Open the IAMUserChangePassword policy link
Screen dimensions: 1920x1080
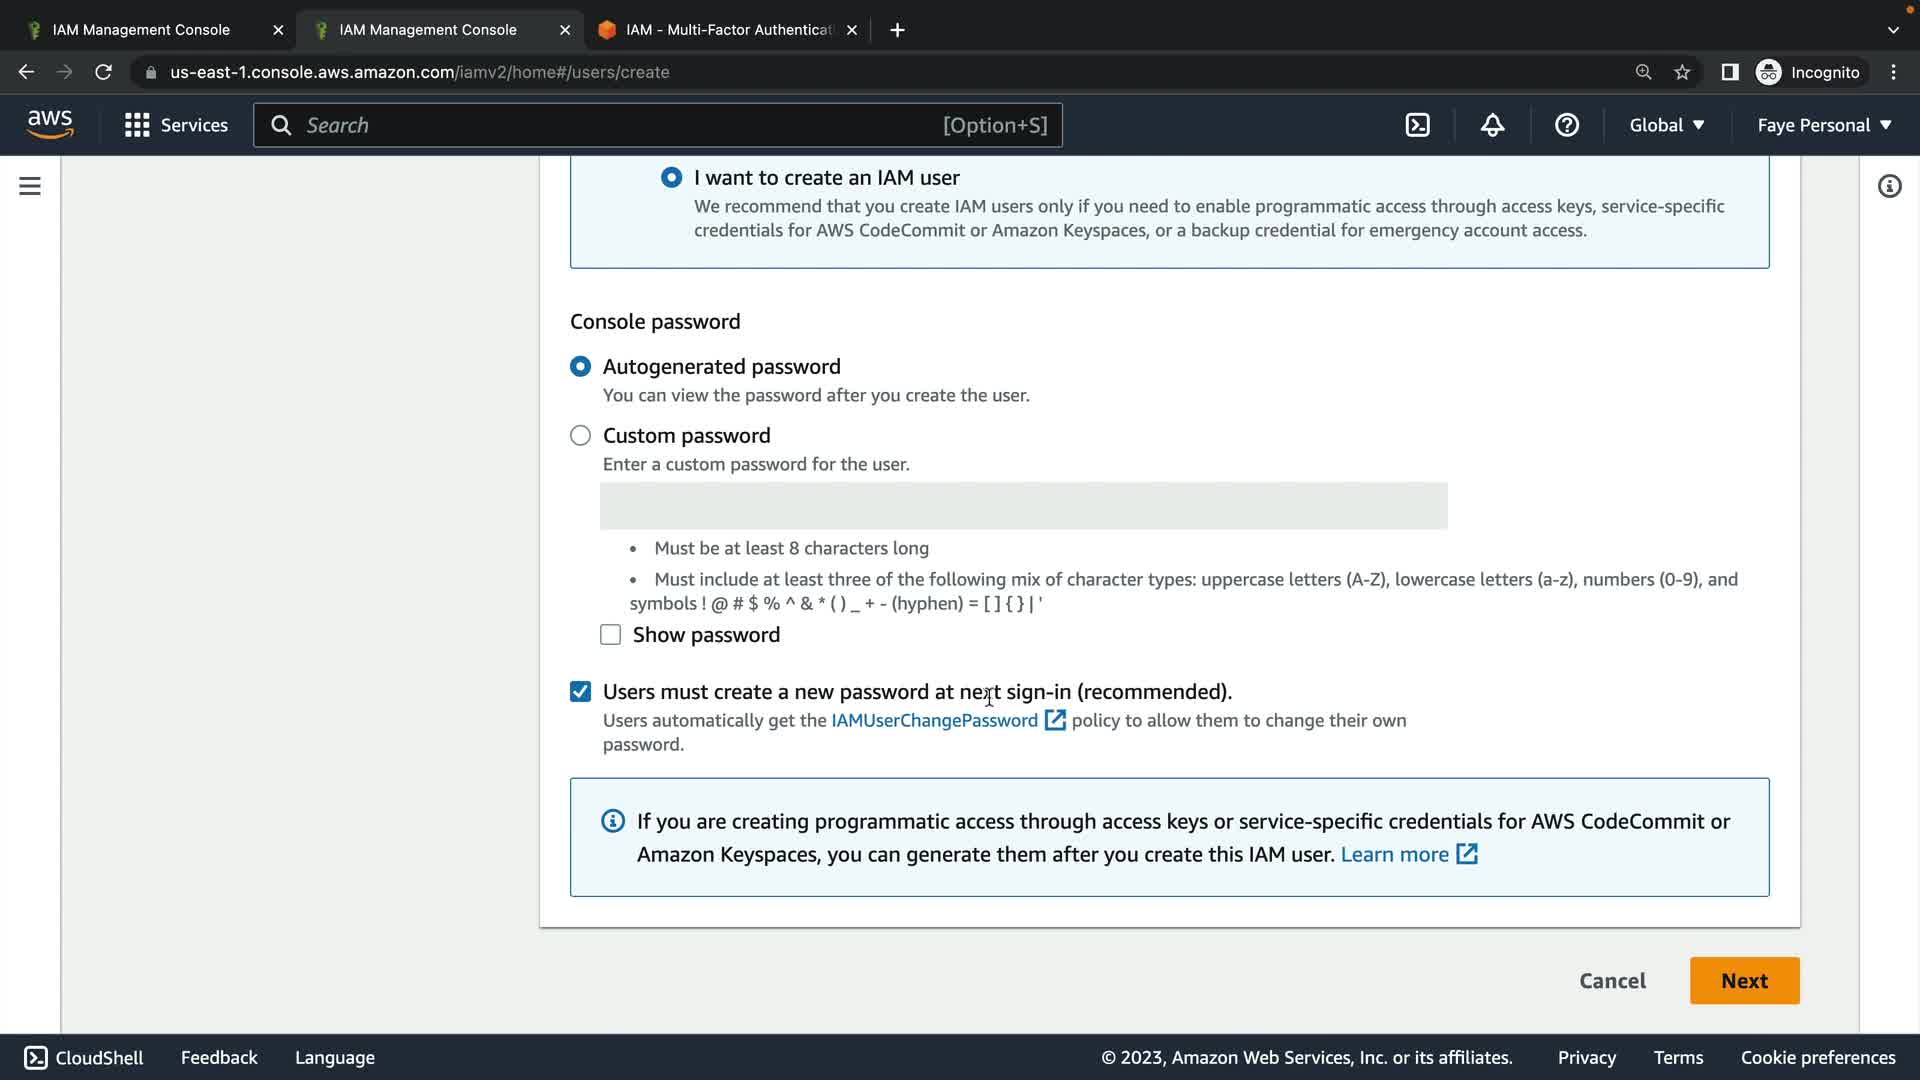935,720
